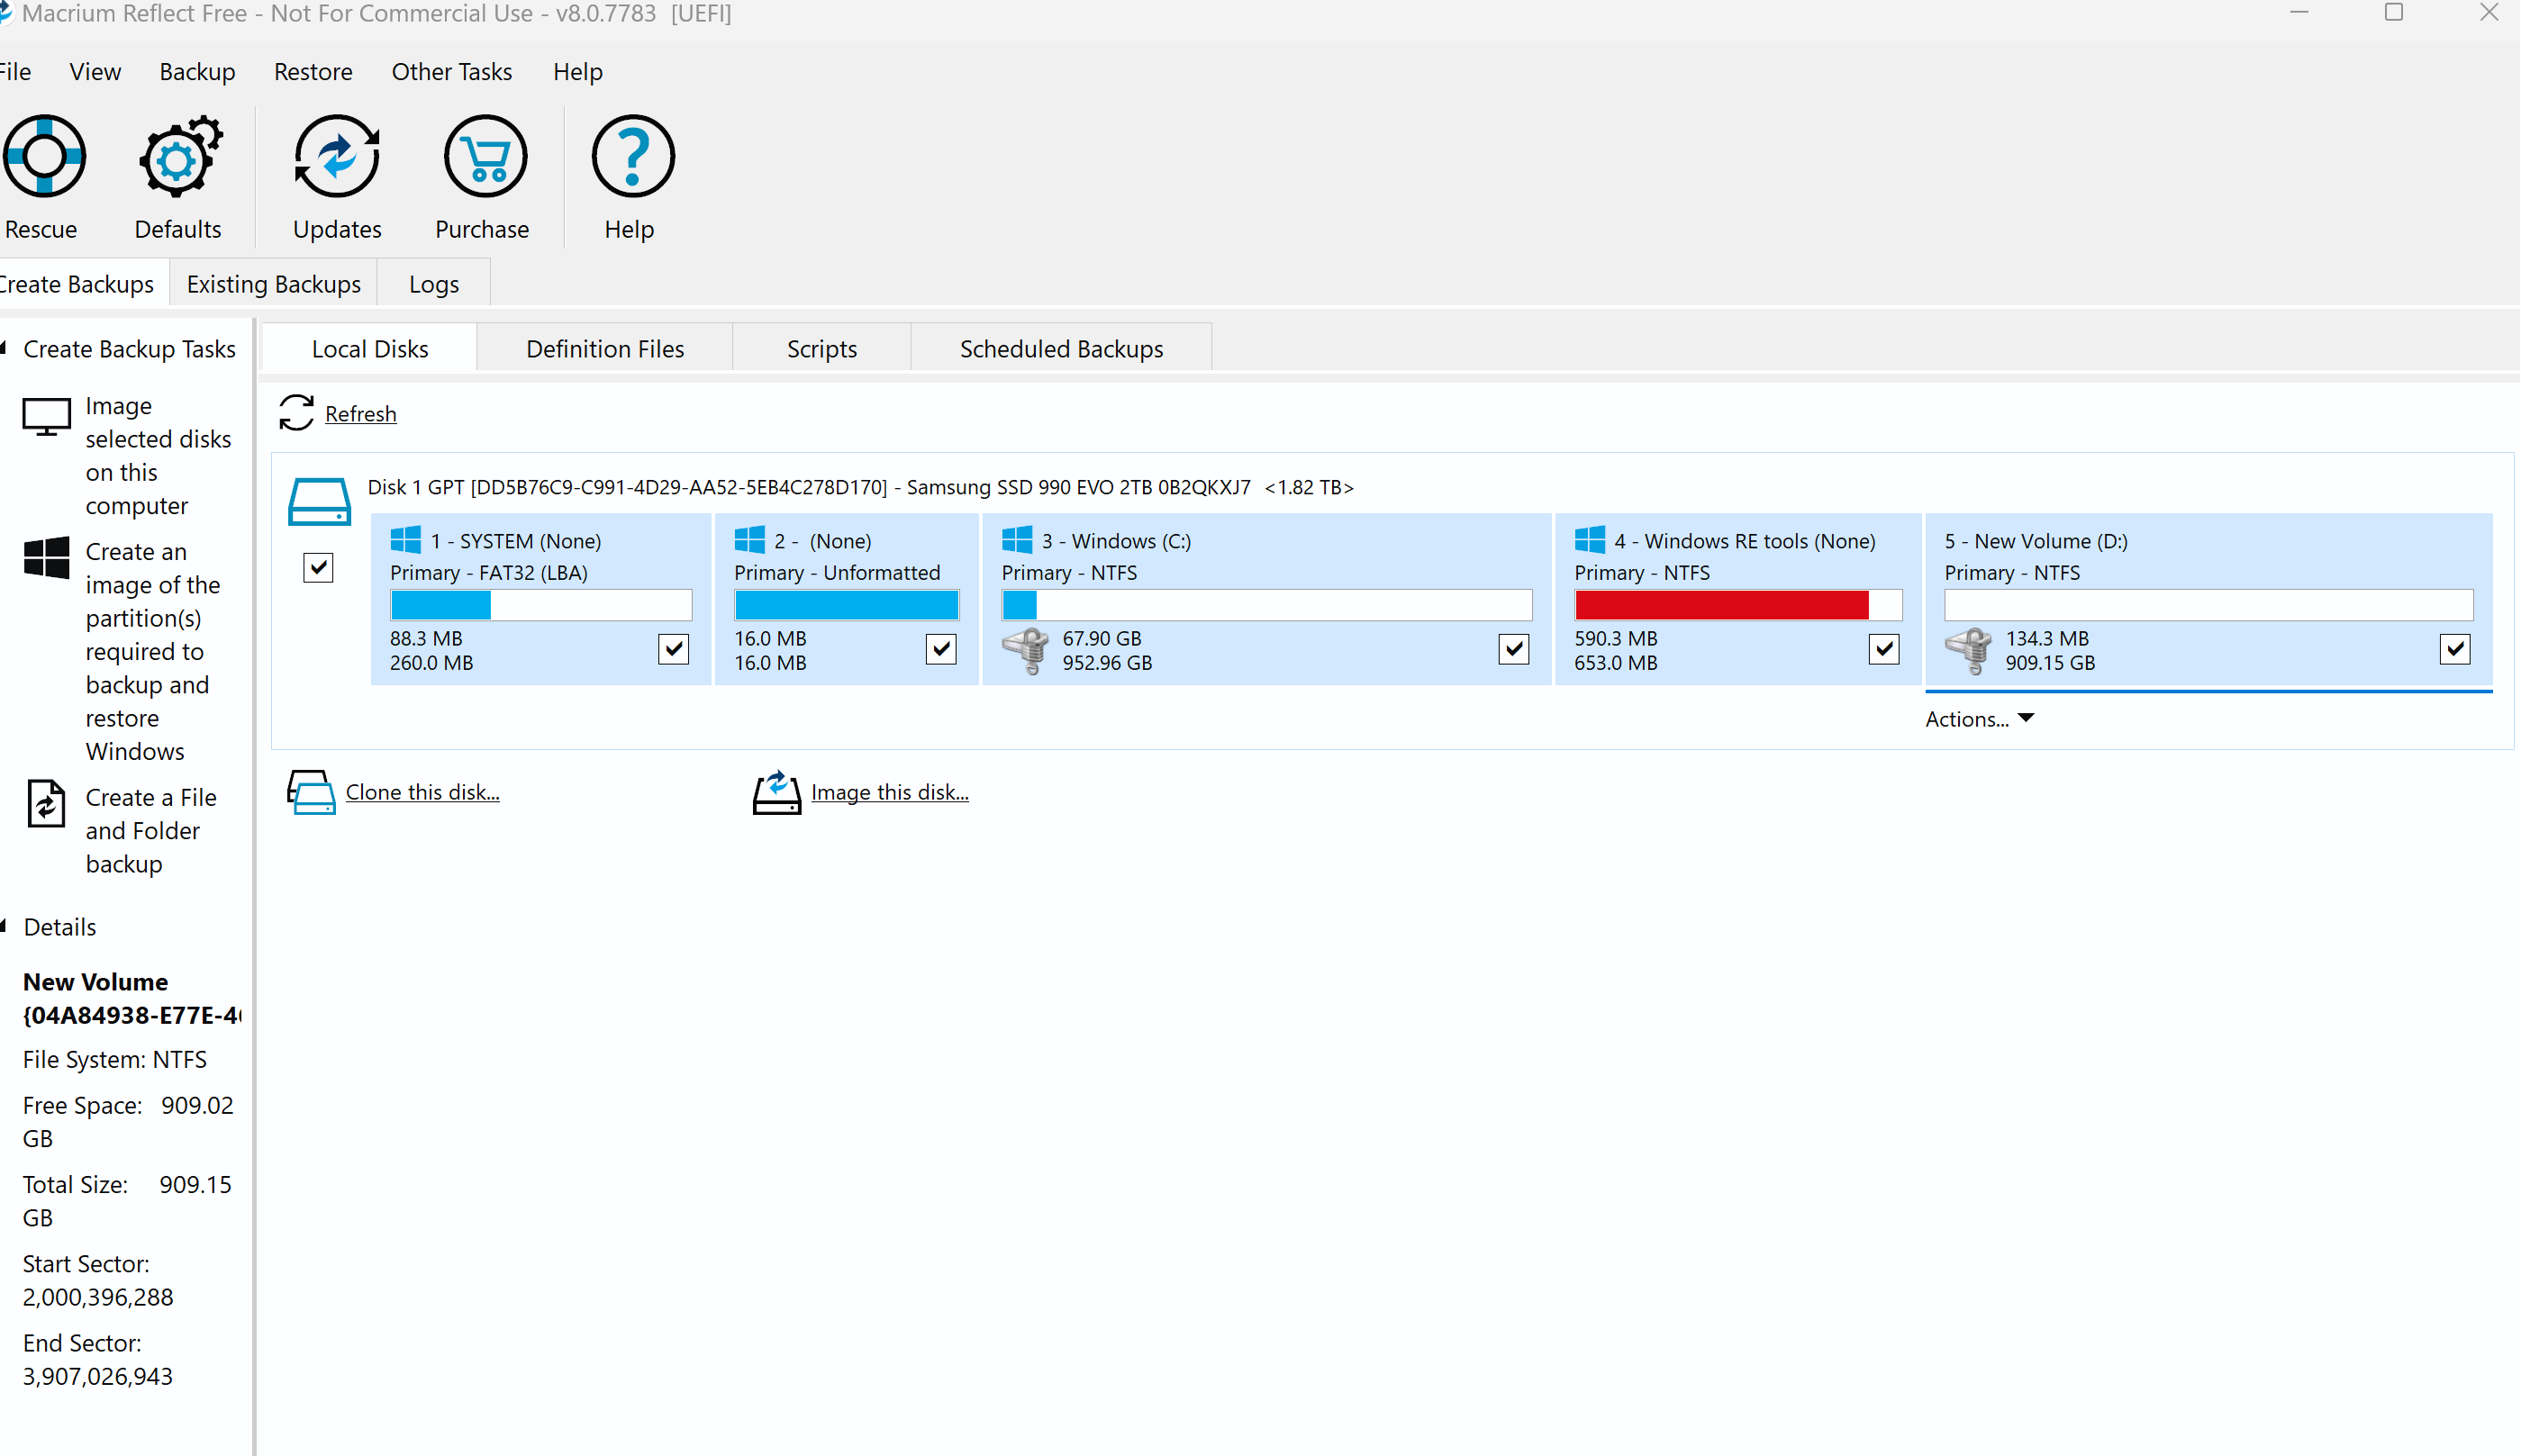The height and width of the screenshot is (1456, 2521).
Task: Click the Windows logo on SYSTEM partition
Action: 406,540
